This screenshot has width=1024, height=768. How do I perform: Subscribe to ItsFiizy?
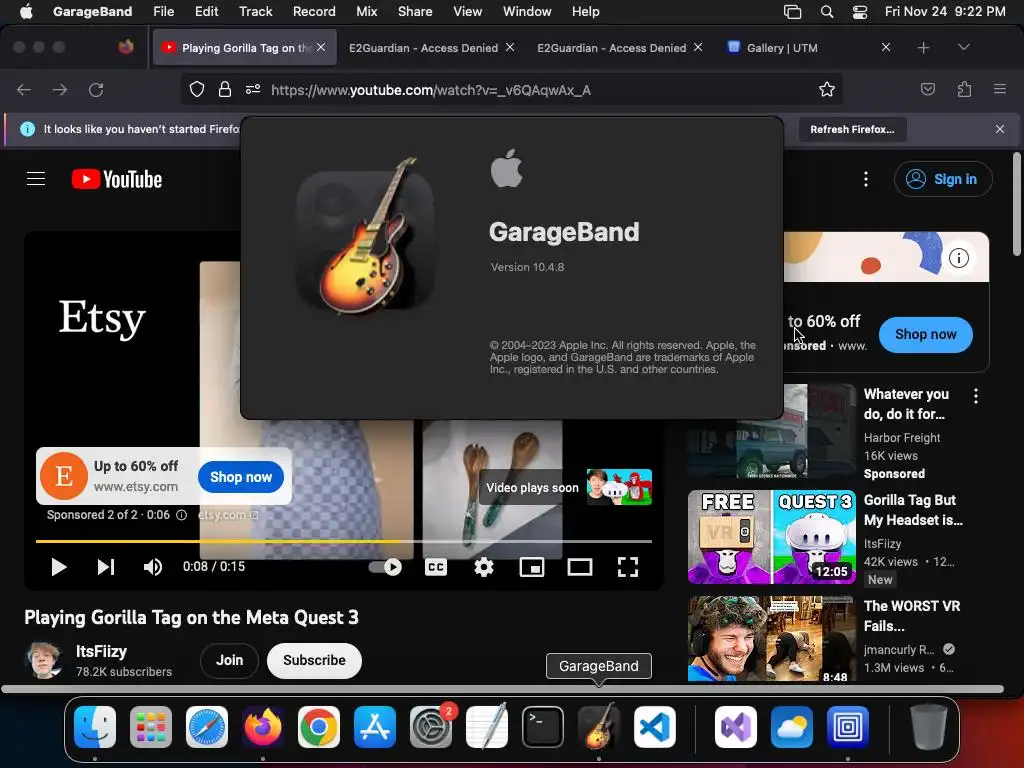314,660
